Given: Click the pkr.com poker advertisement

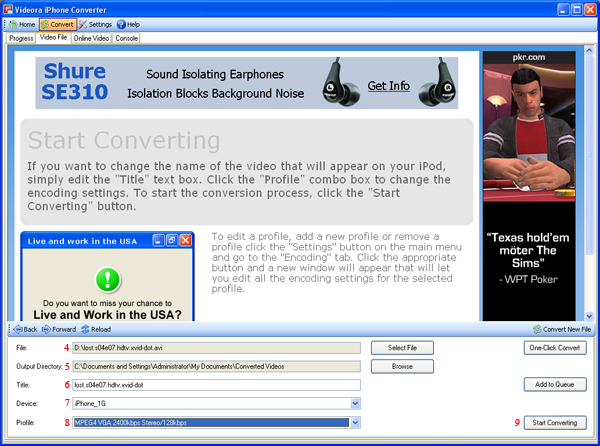Looking at the screenshot, I should 529,186.
